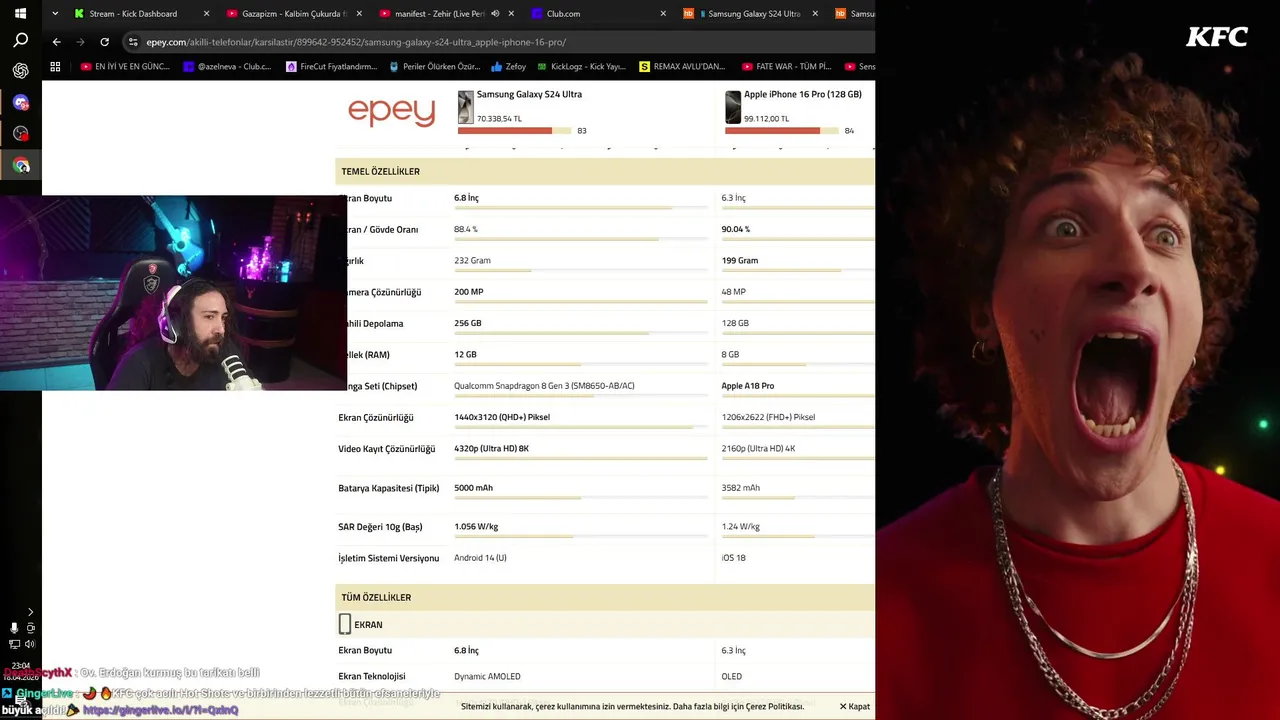The width and height of the screenshot is (1280, 720).
Task: Click iPhone score bar showing 84
Action: [781, 130]
